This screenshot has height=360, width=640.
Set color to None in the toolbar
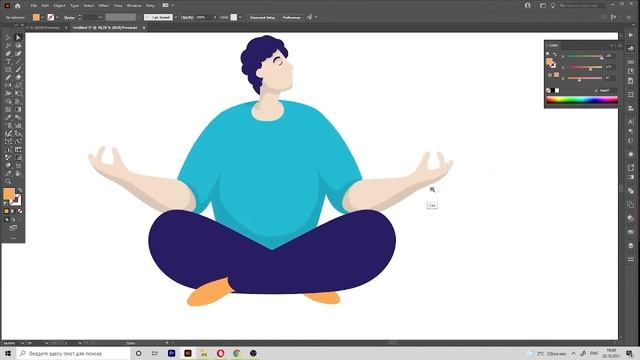tap(20, 211)
